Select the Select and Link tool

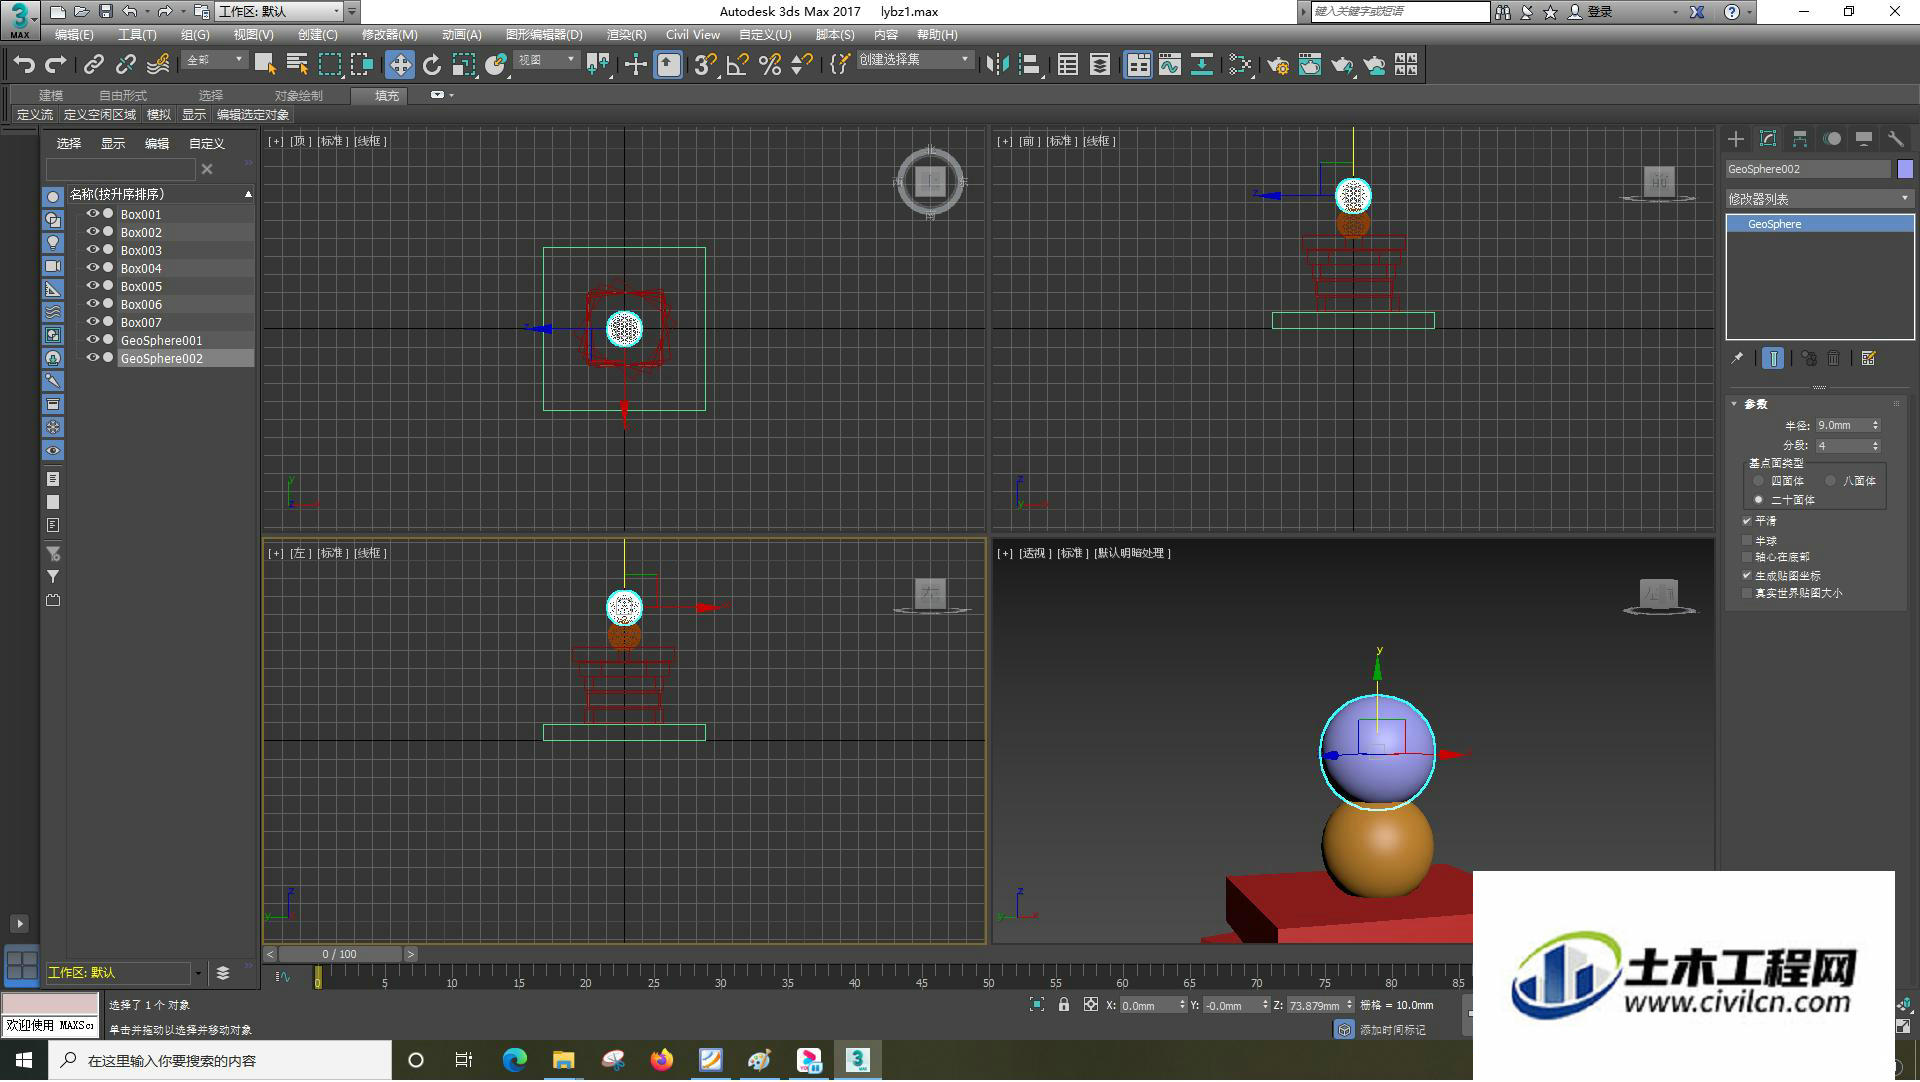pyautogui.click(x=94, y=65)
